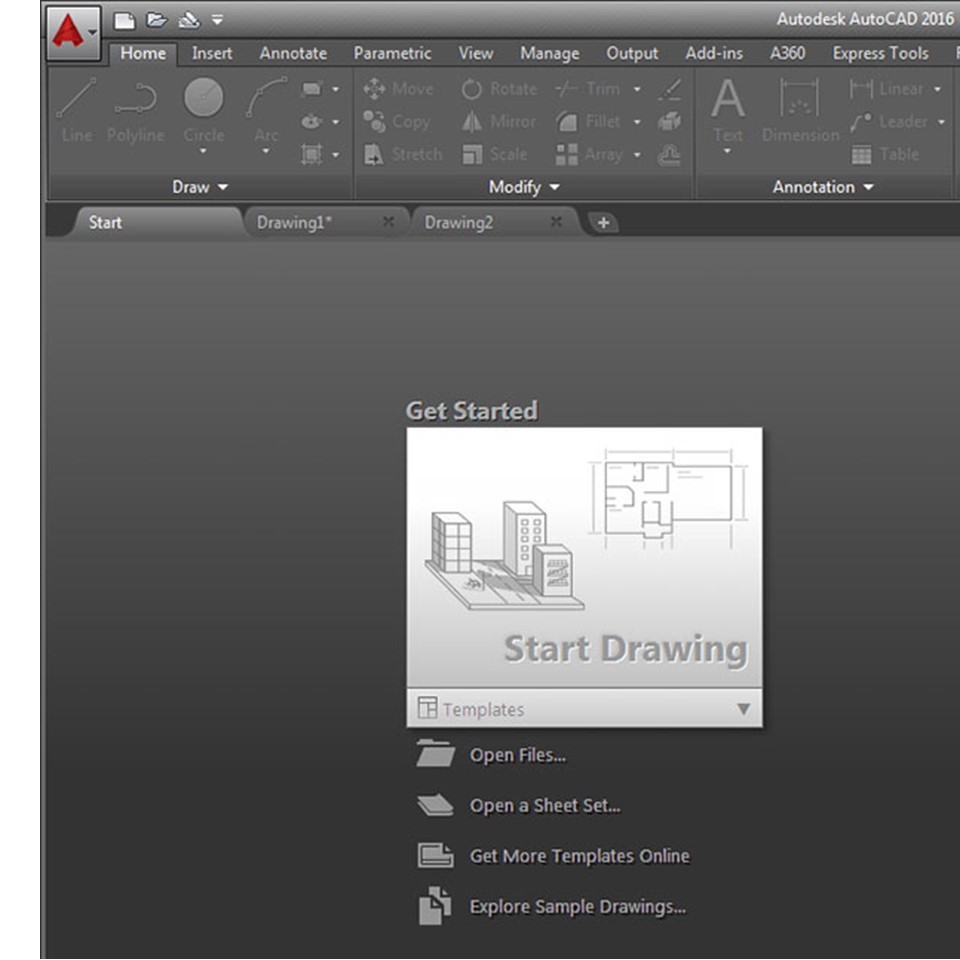Expand the Modify panel dropdown
The height and width of the screenshot is (960, 960).
click(x=524, y=187)
